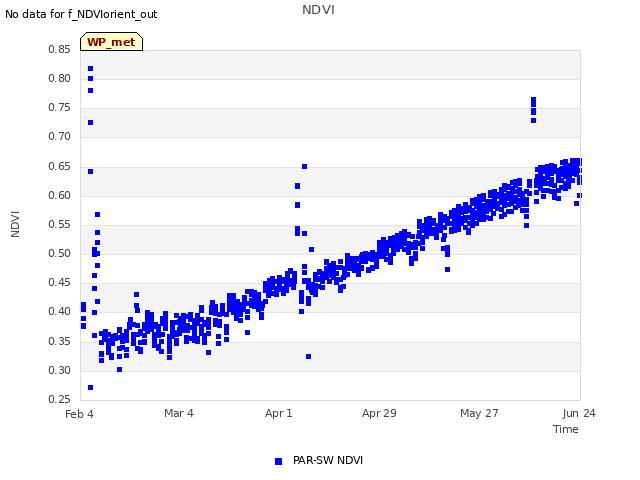Click the Jun 24 x-axis label

pyautogui.click(x=579, y=413)
